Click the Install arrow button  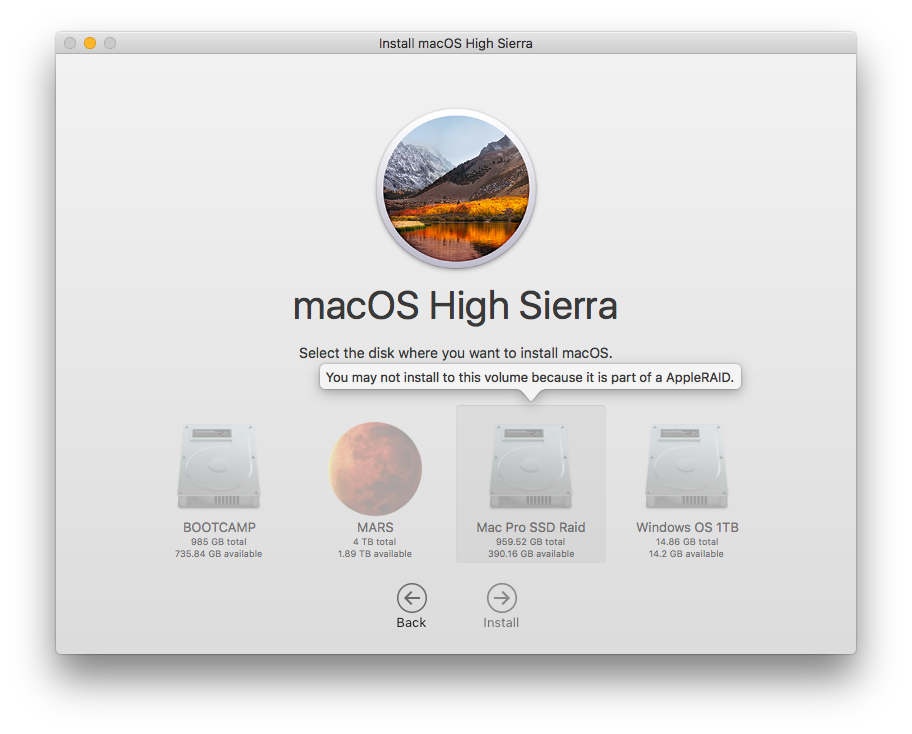501,598
